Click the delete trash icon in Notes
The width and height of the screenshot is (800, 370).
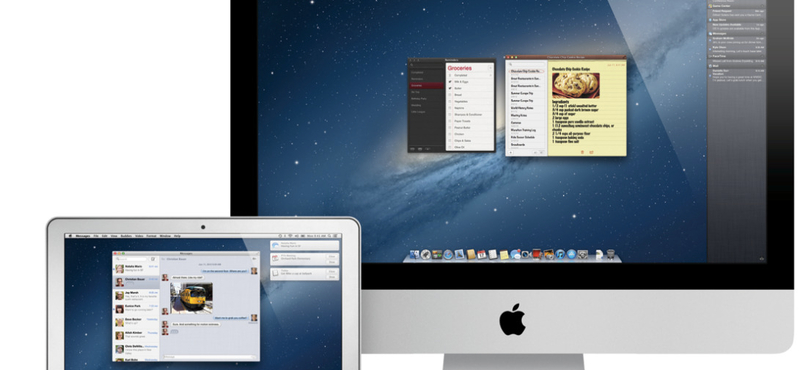coord(582,152)
